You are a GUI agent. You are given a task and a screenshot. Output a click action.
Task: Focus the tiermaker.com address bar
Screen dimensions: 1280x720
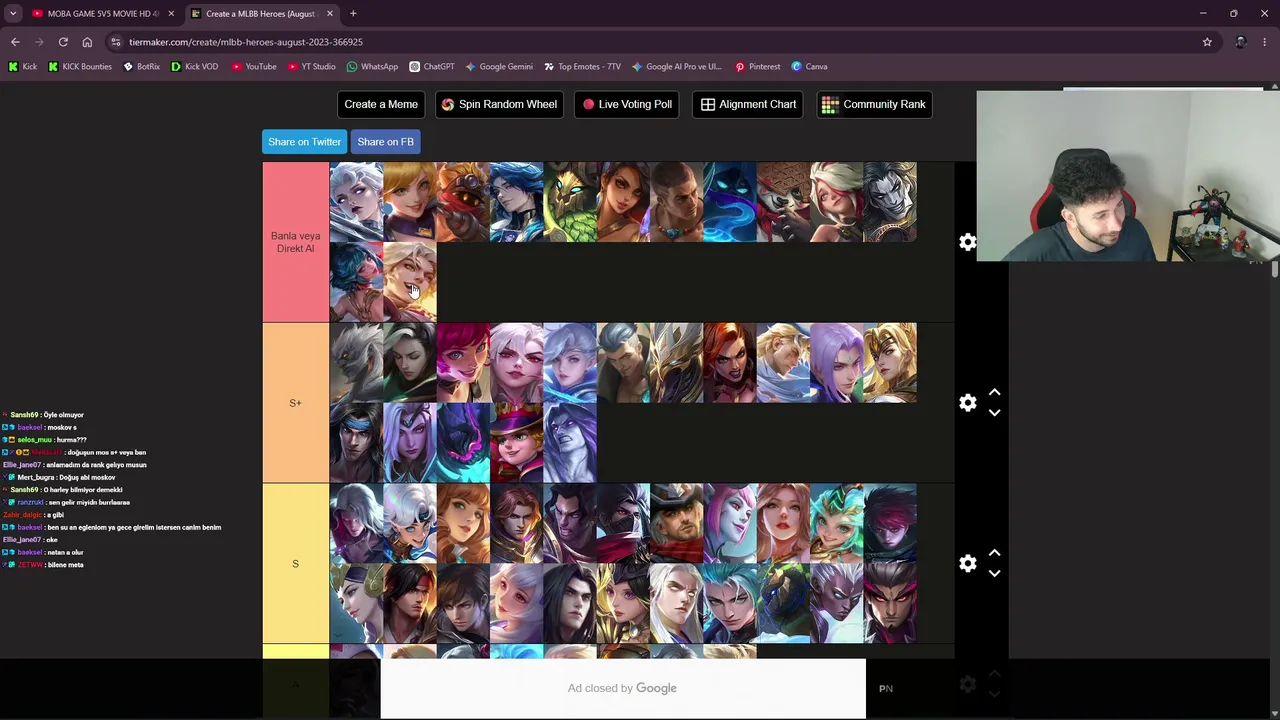pyautogui.click(x=660, y=42)
